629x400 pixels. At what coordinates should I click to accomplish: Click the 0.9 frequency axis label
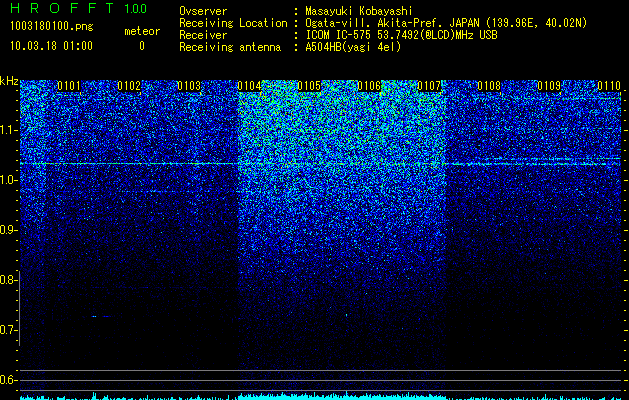pyautogui.click(x=8, y=230)
